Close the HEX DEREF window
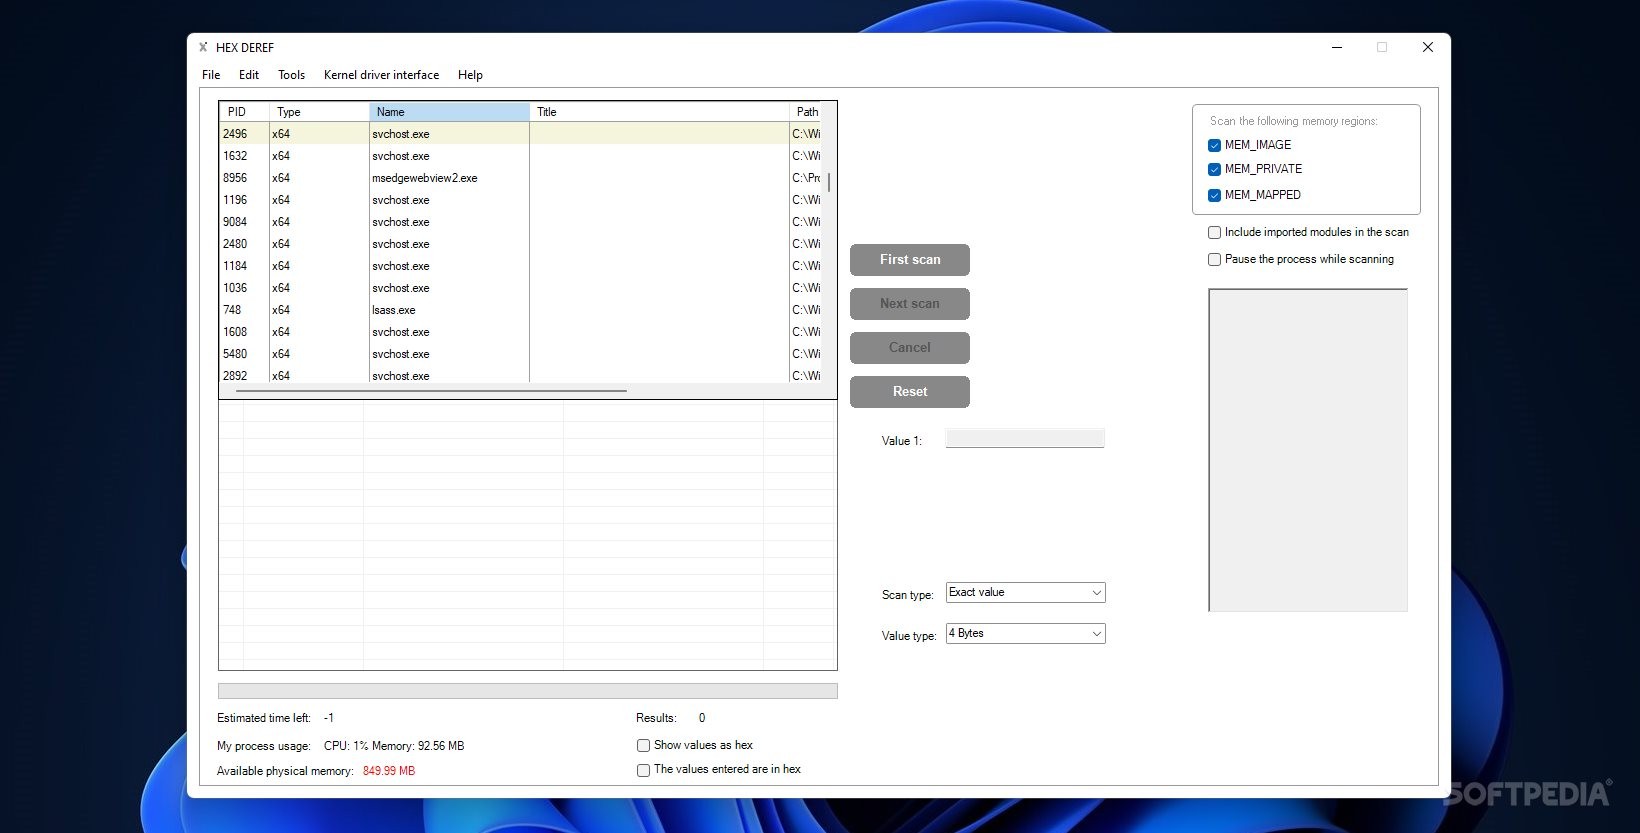 tap(1428, 47)
